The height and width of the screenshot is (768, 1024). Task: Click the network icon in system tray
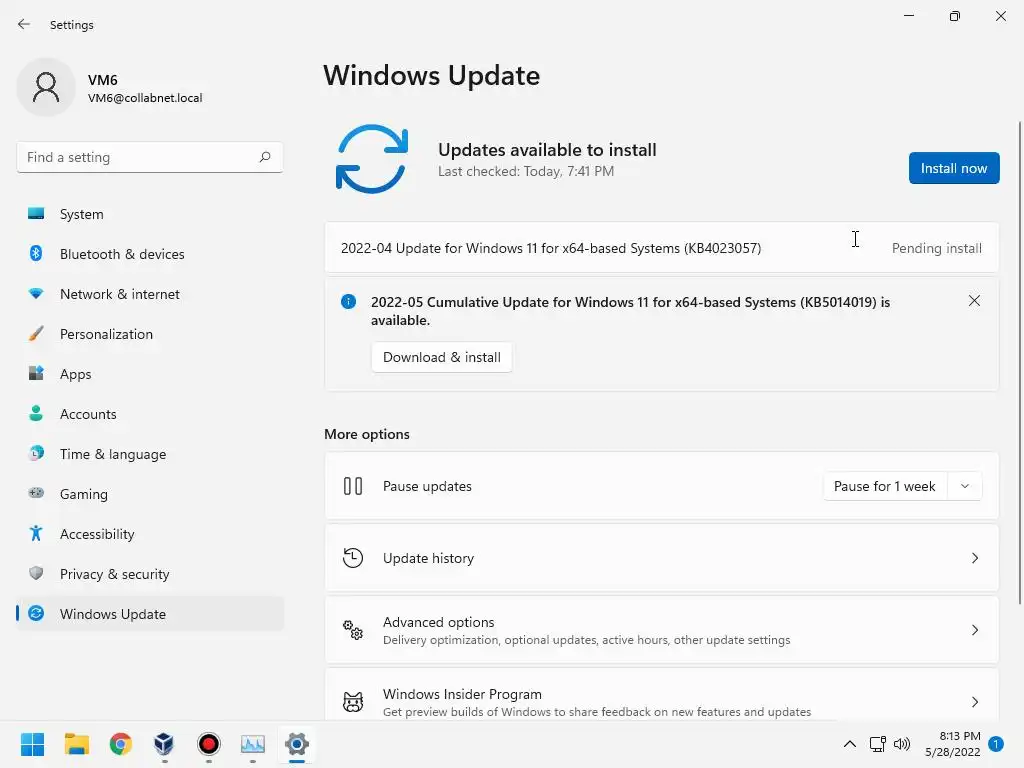click(x=877, y=744)
